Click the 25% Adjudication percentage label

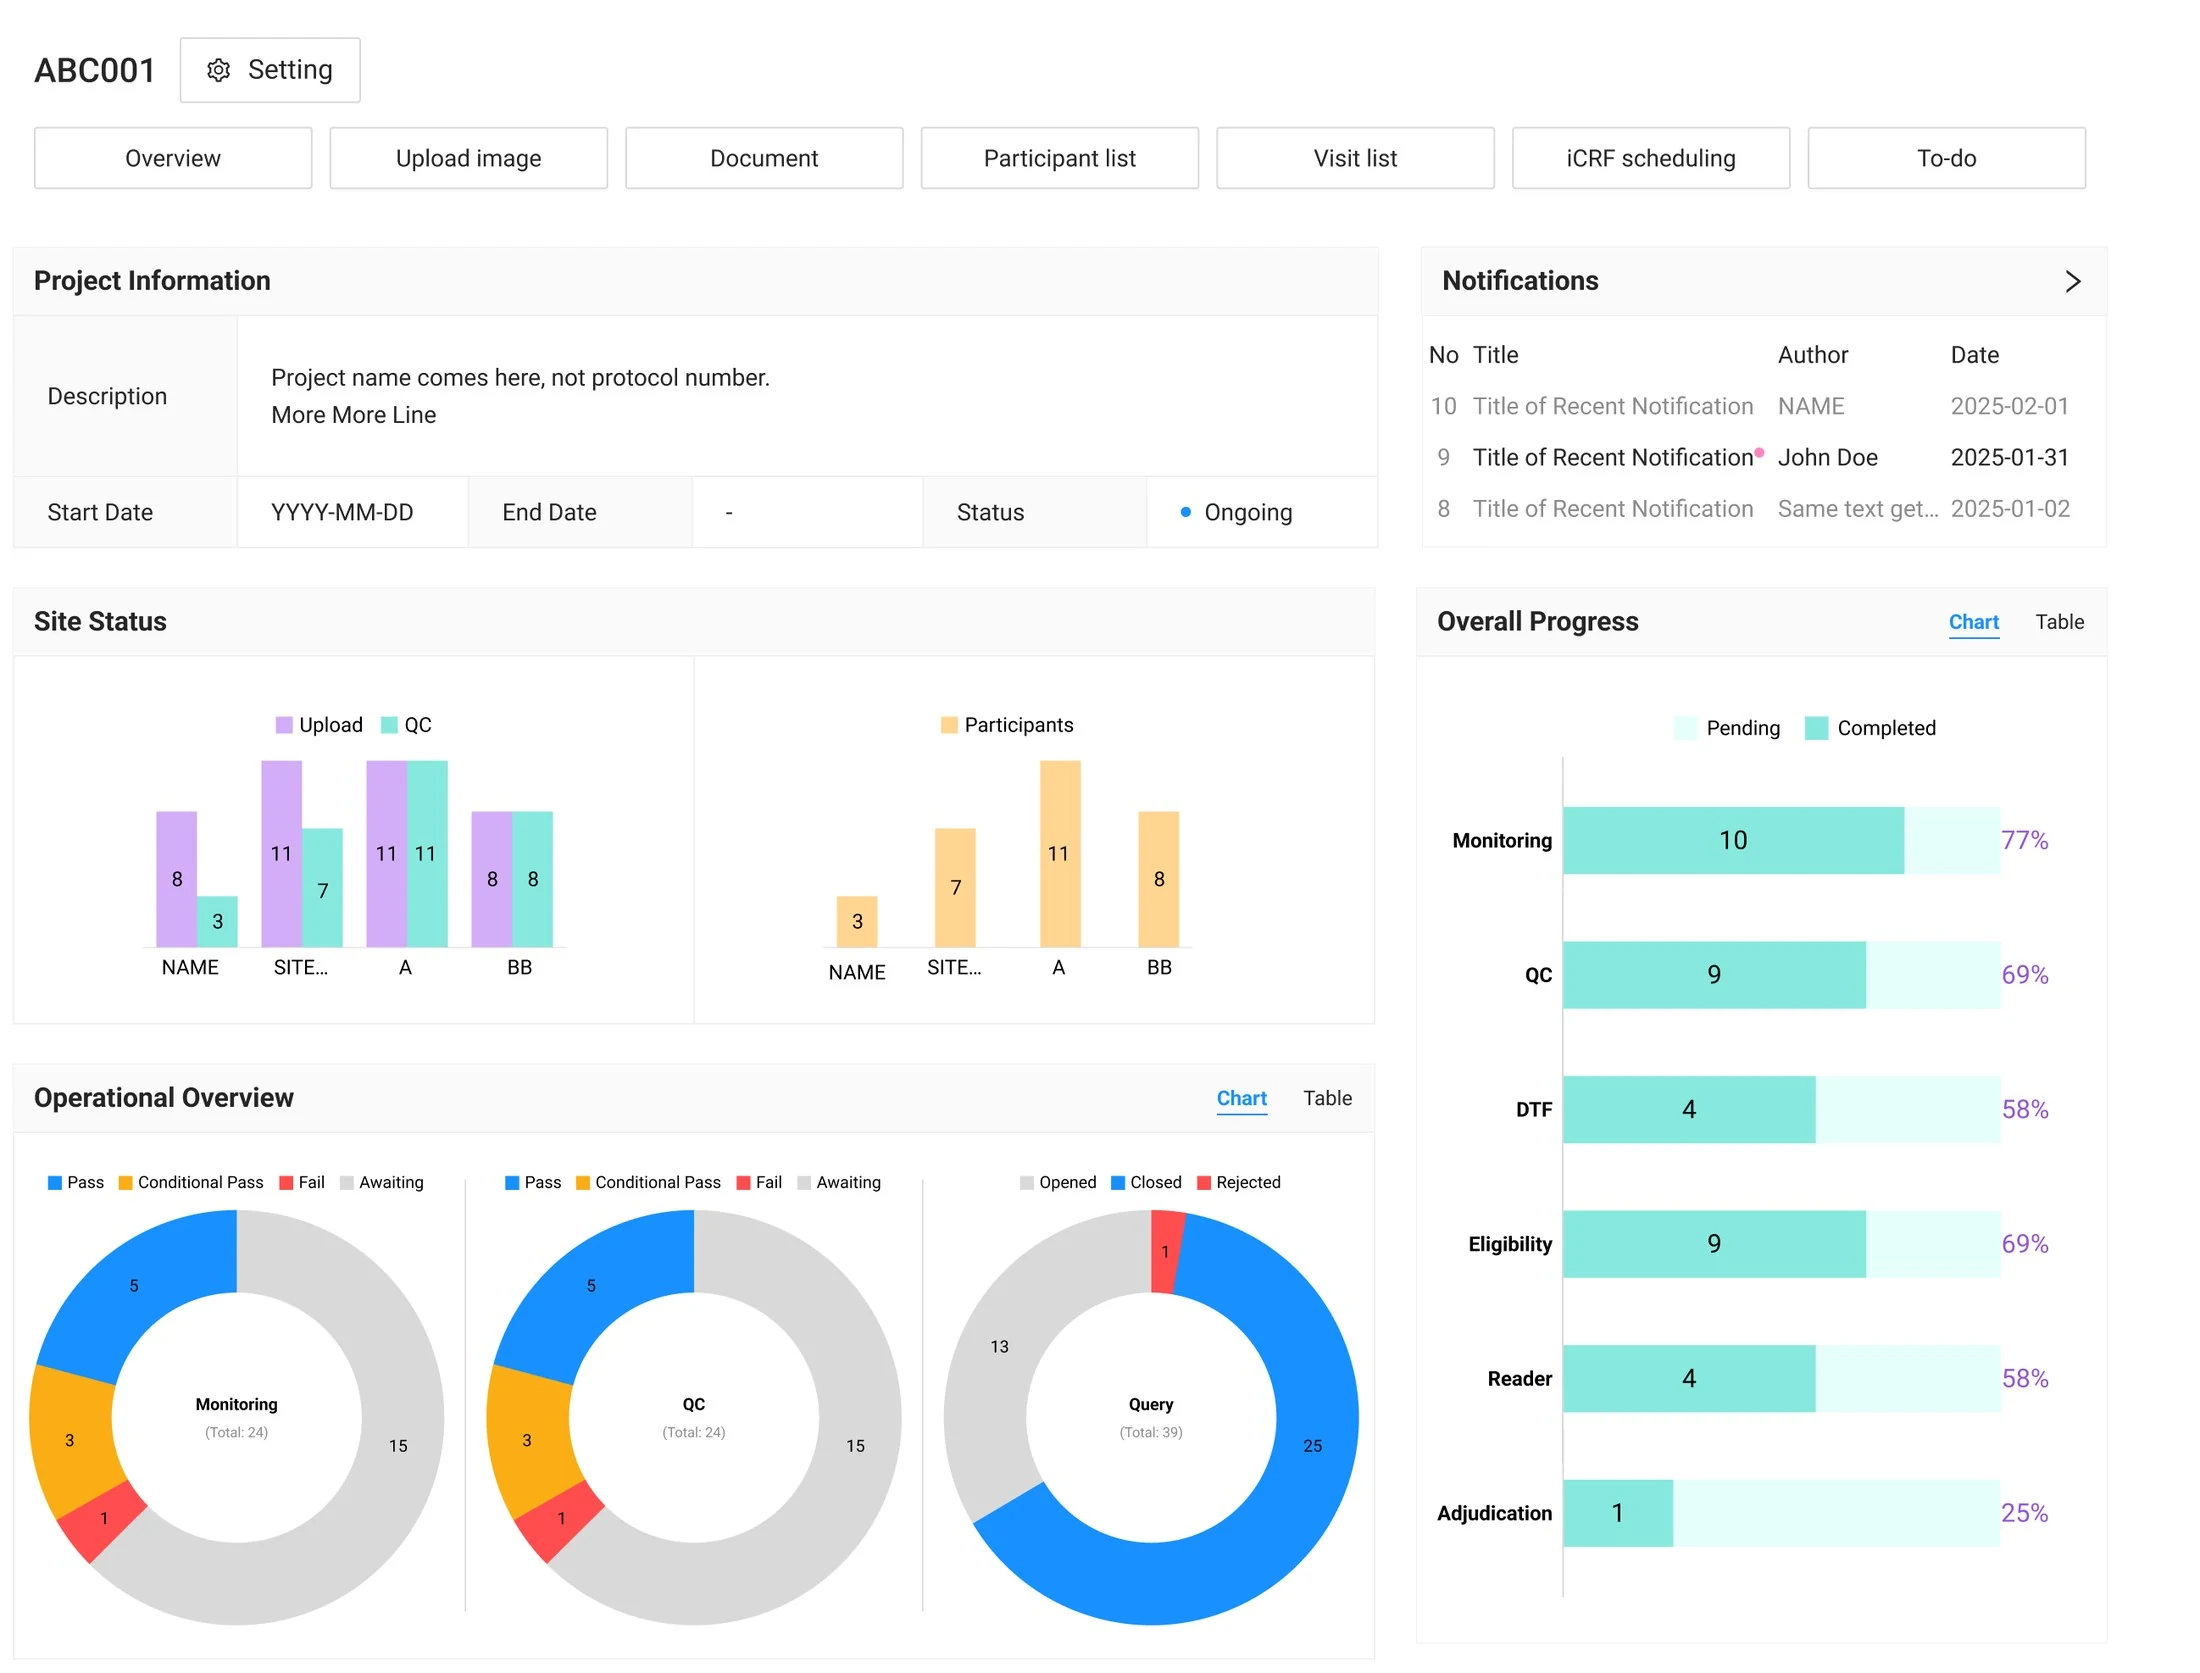coord(2024,1513)
